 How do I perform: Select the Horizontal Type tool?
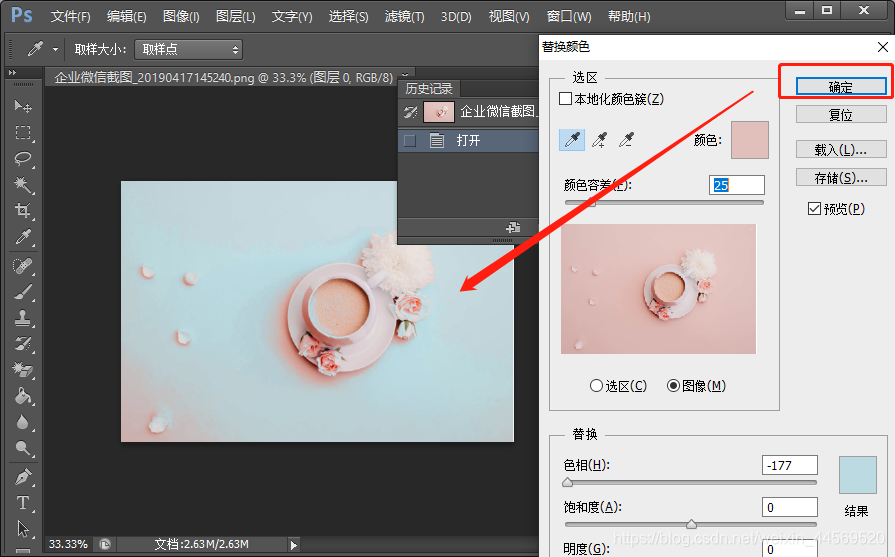click(23, 503)
